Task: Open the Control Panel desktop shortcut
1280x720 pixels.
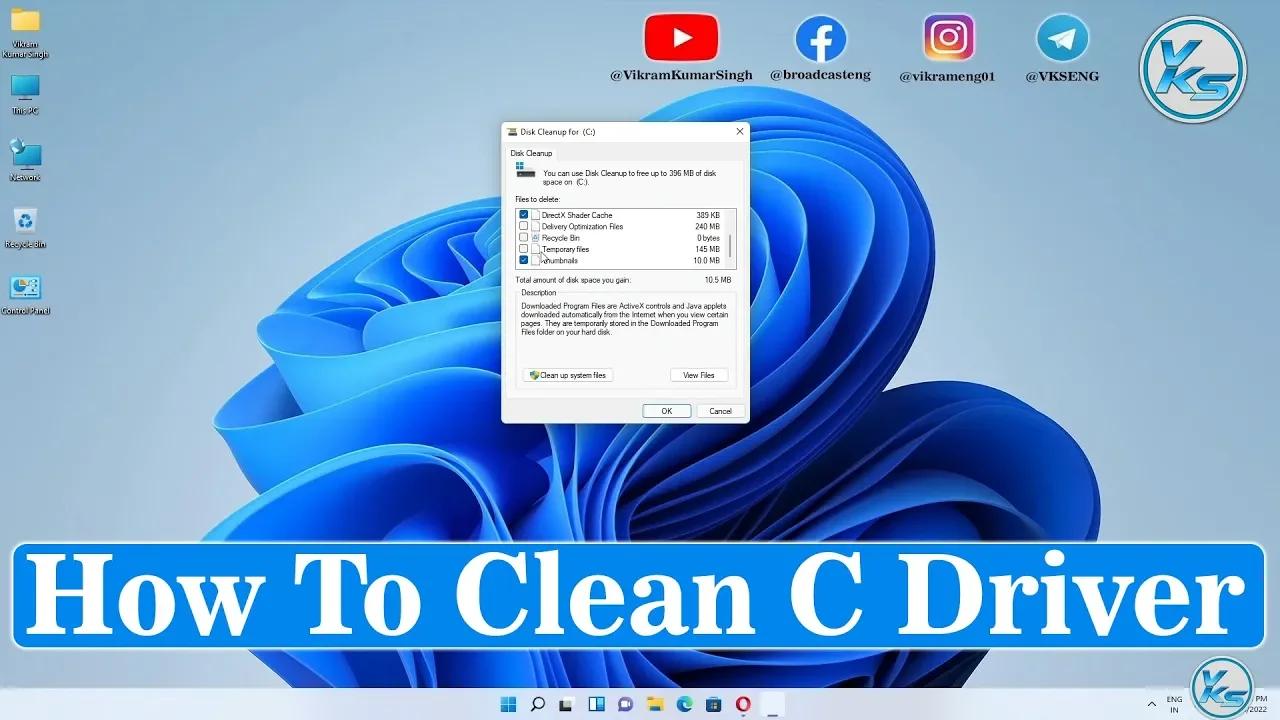Action: [25, 294]
